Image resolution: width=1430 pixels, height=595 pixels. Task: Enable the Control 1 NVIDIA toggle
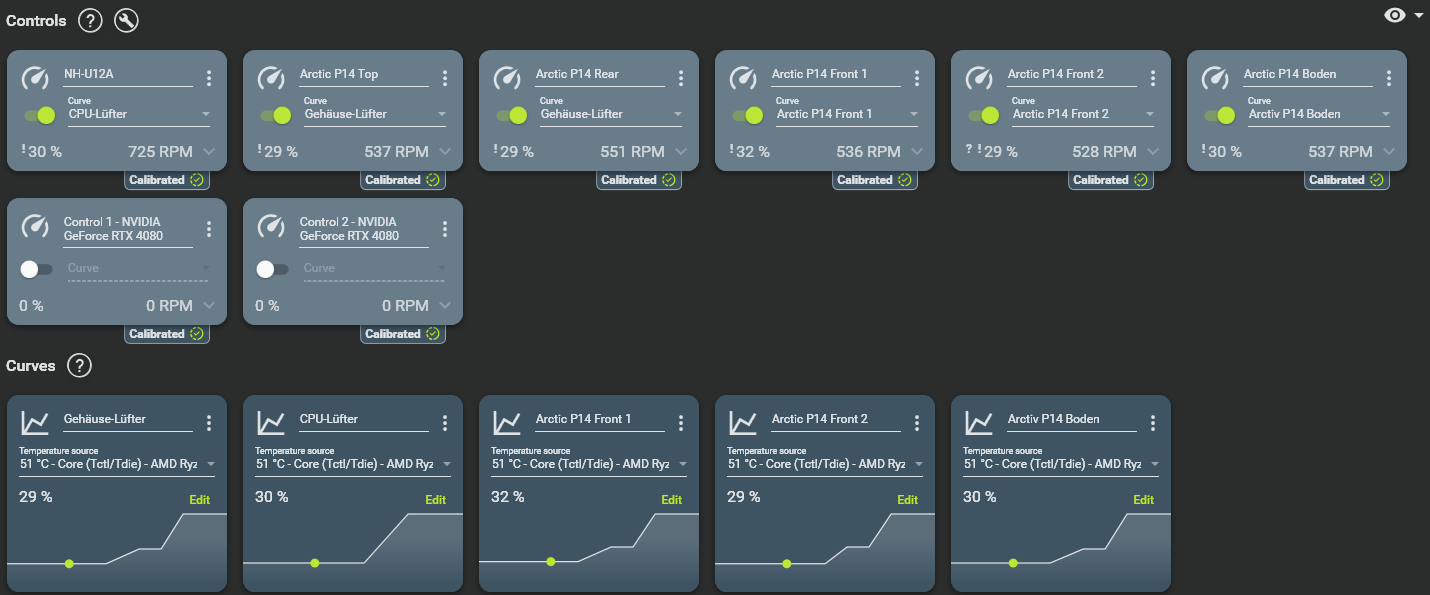pyautogui.click(x=36, y=269)
